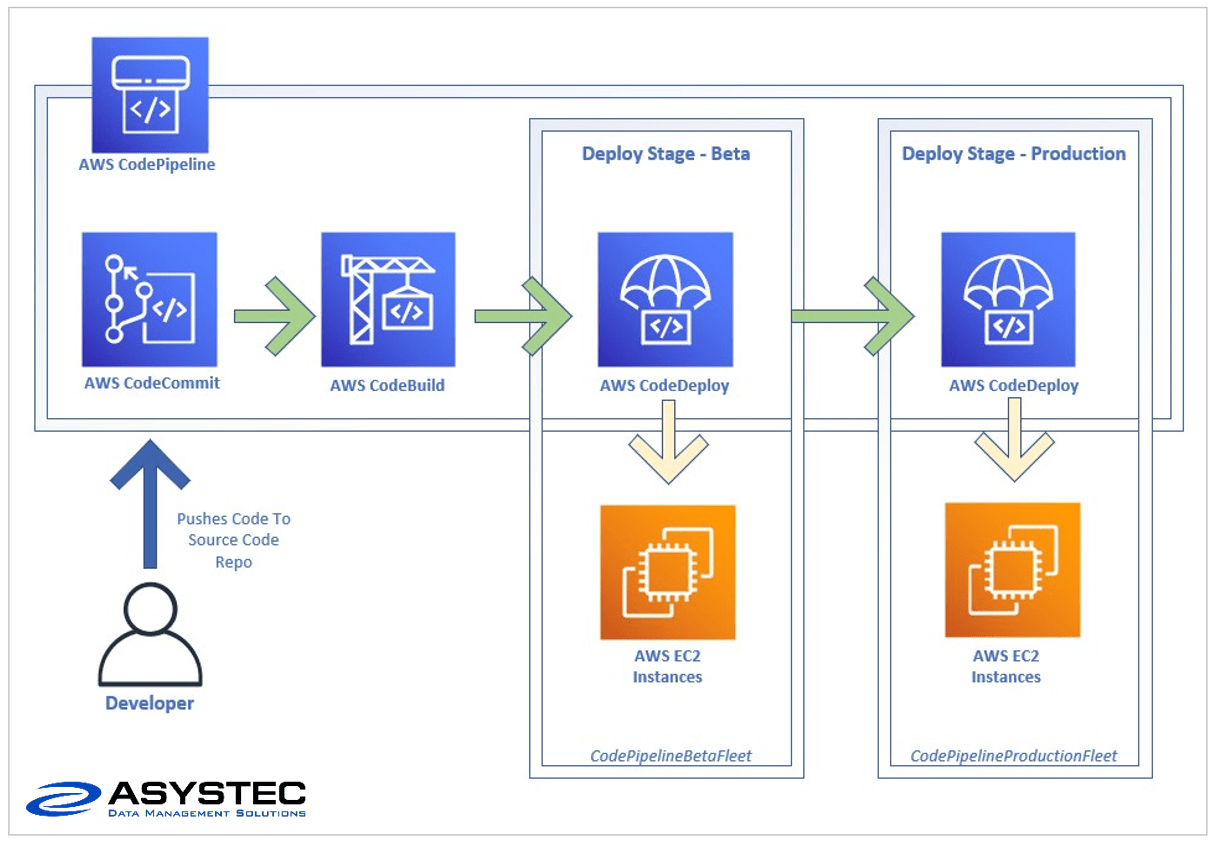The width and height of the screenshot is (1218, 846).
Task: Click the "AWS CodeCommit" label
Action: pos(152,383)
